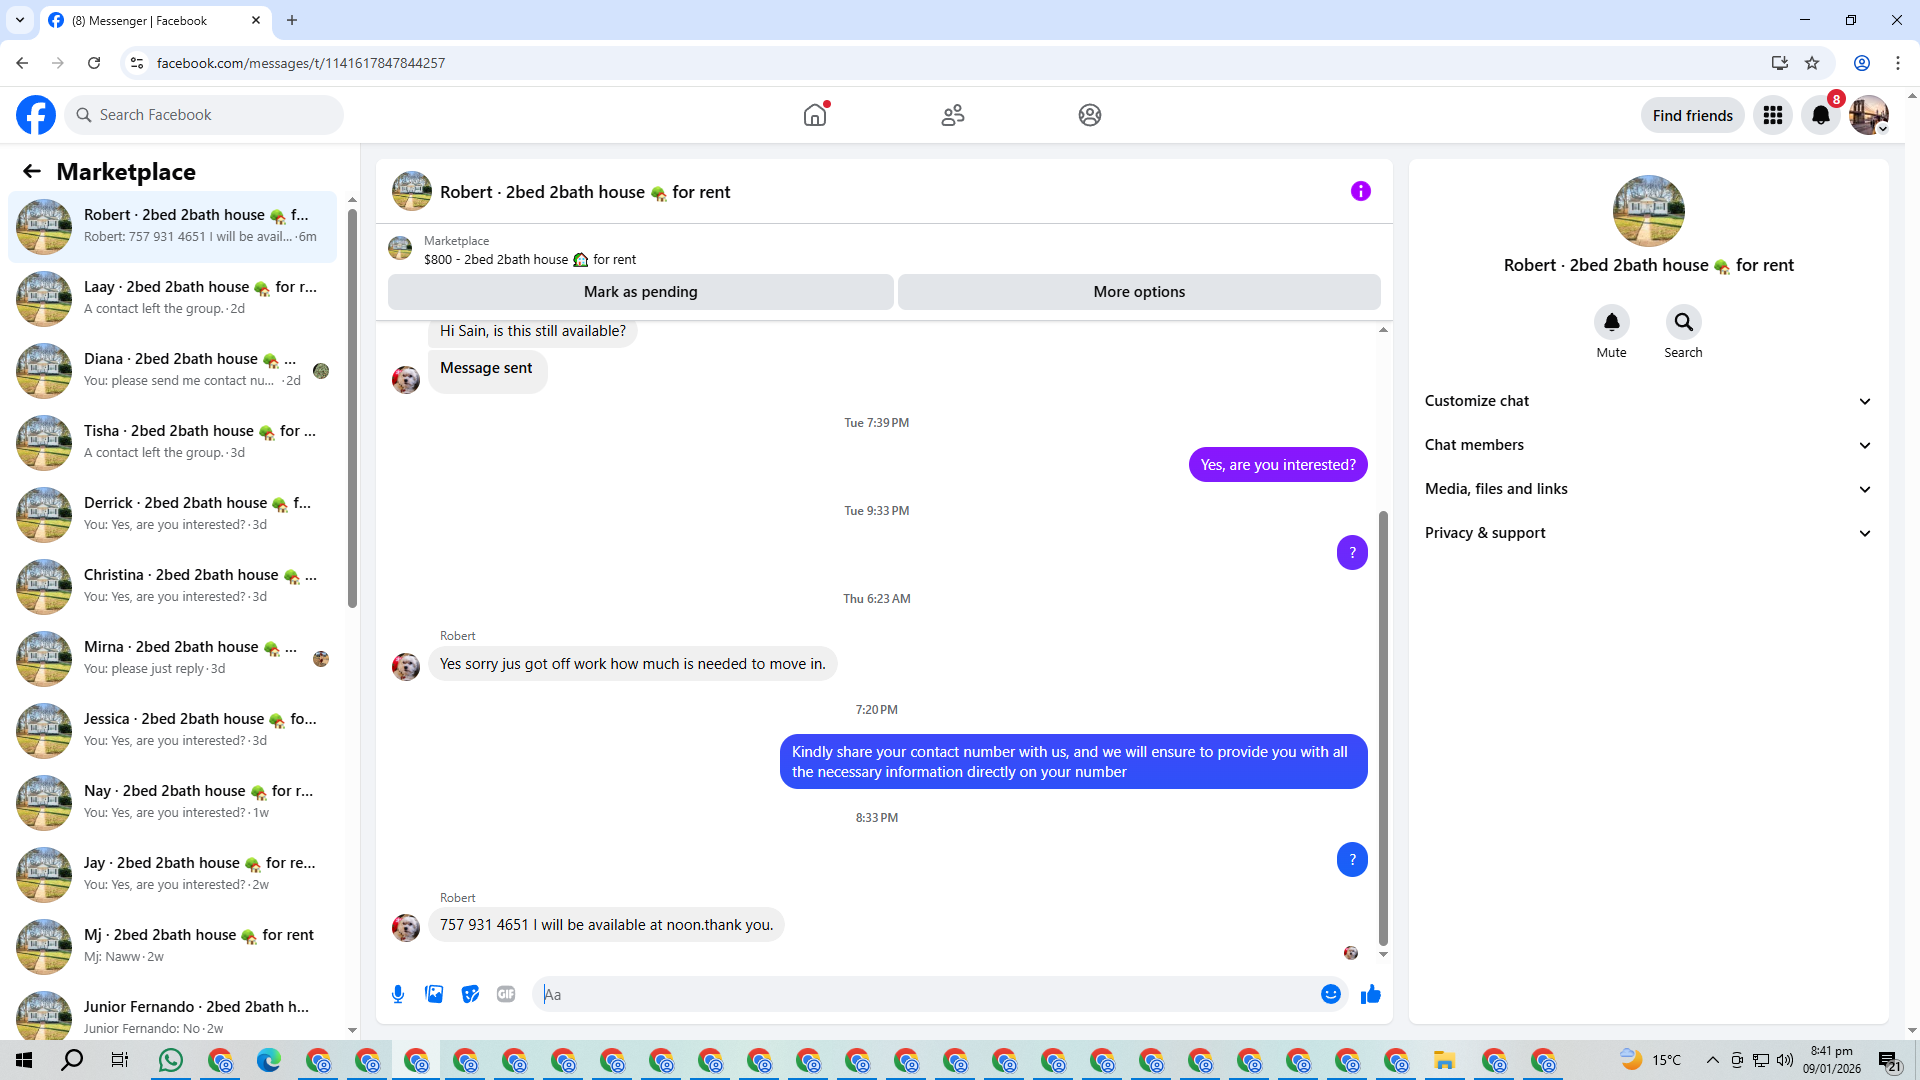
Task: Expand Chat members section
Action: [1647, 445]
